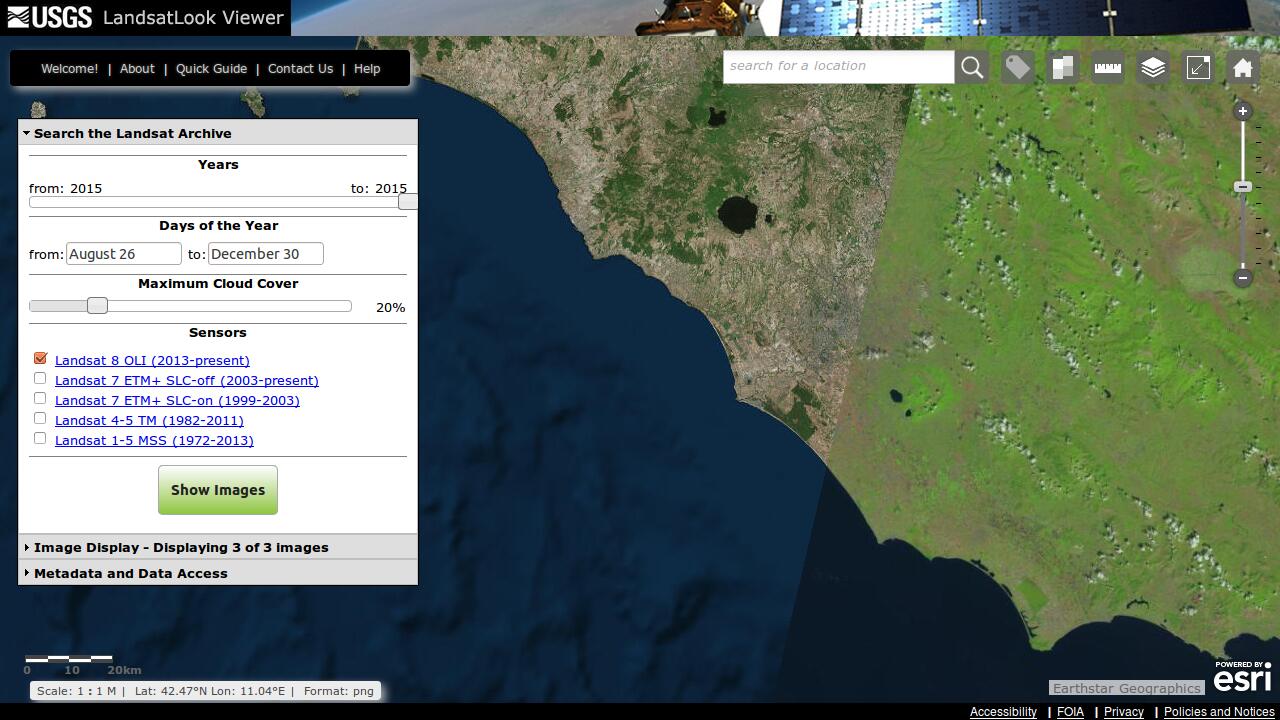
Task: Open the FOIA footer link
Action: coord(1070,712)
